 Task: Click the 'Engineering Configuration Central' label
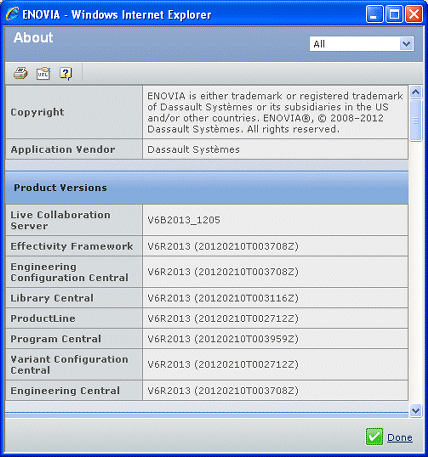pyautogui.click(x=69, y=272)
